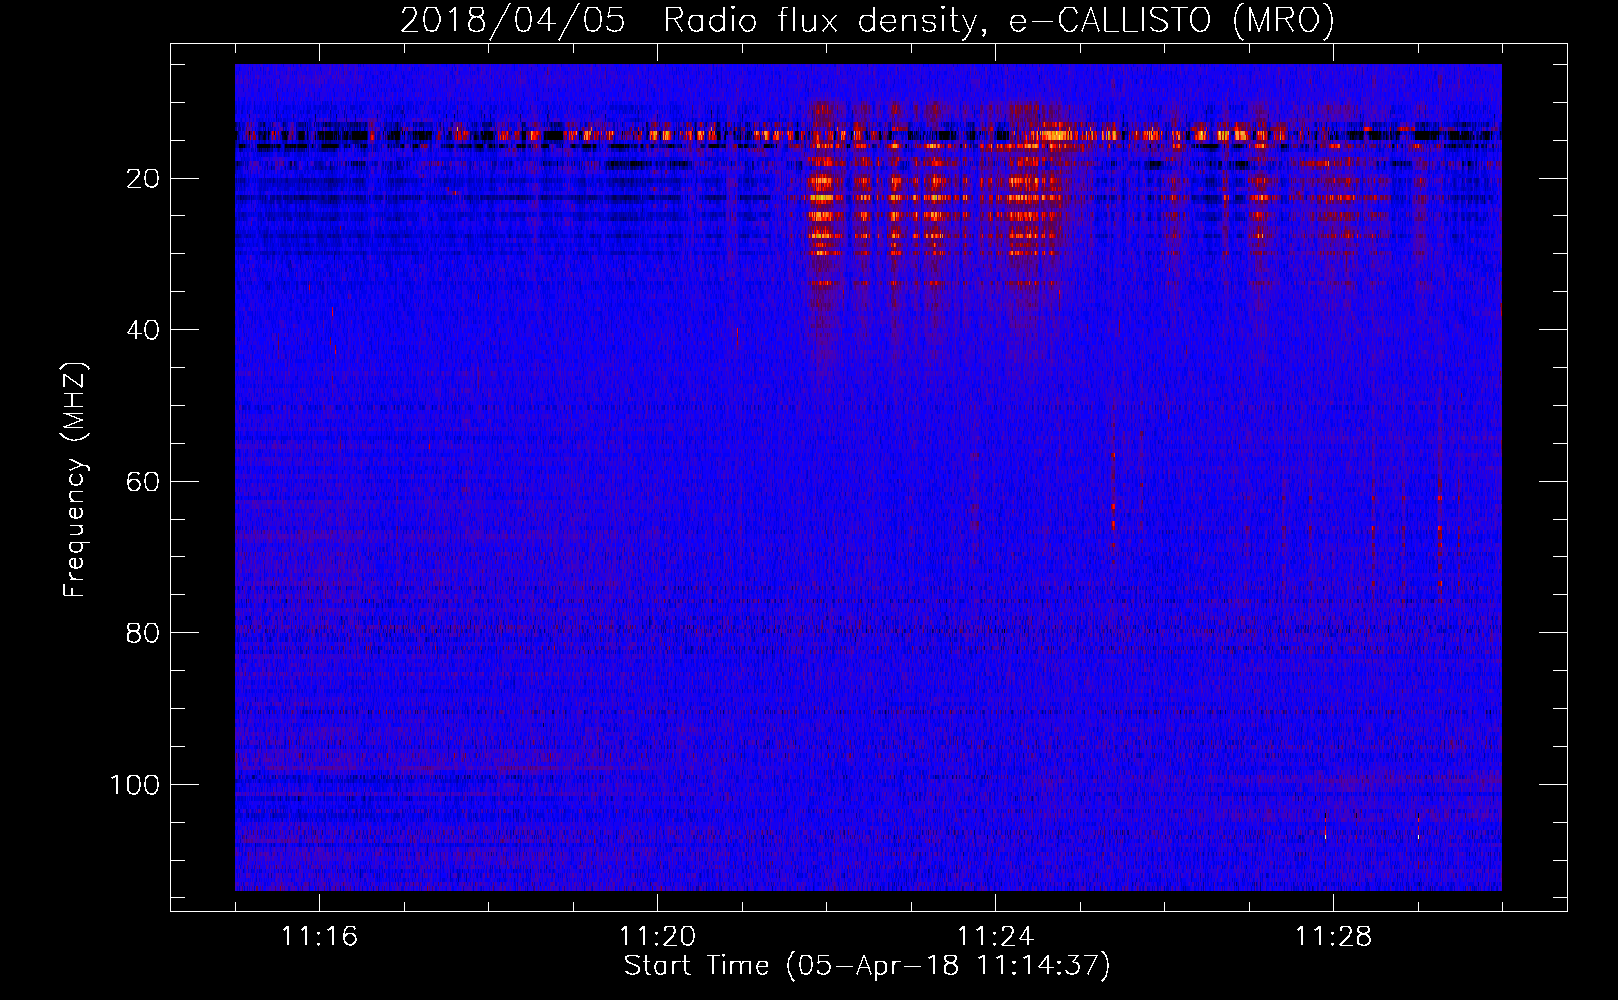Click the 100 MHz frequency tick label
Image resolution: width=1618 pixels, height=1000 pixels.
(135, 784)
